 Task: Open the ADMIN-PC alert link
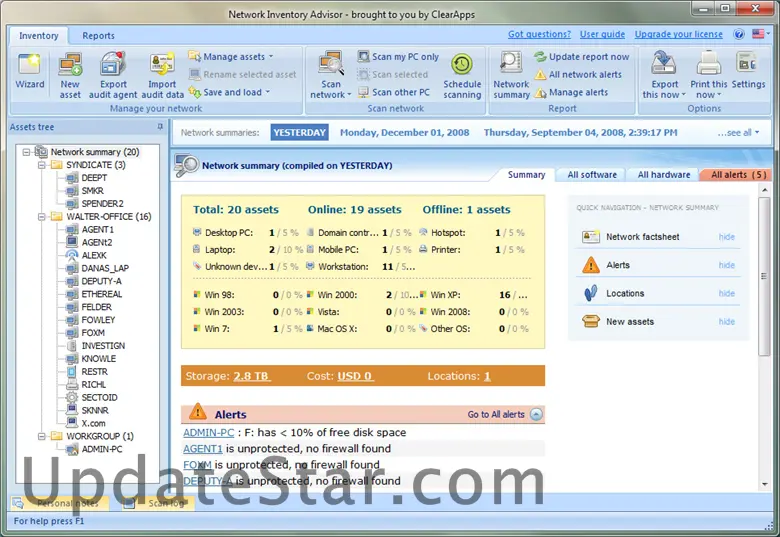tap(208, 433)
